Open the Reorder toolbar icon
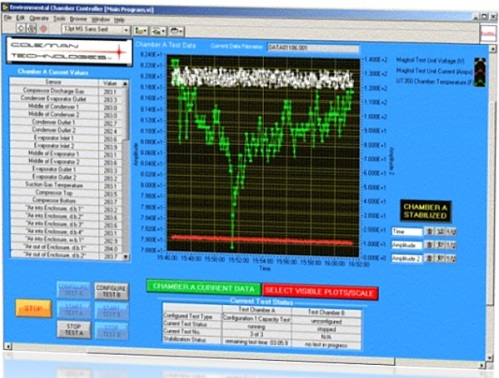The image size is (499, 378). tap(176, 31)
